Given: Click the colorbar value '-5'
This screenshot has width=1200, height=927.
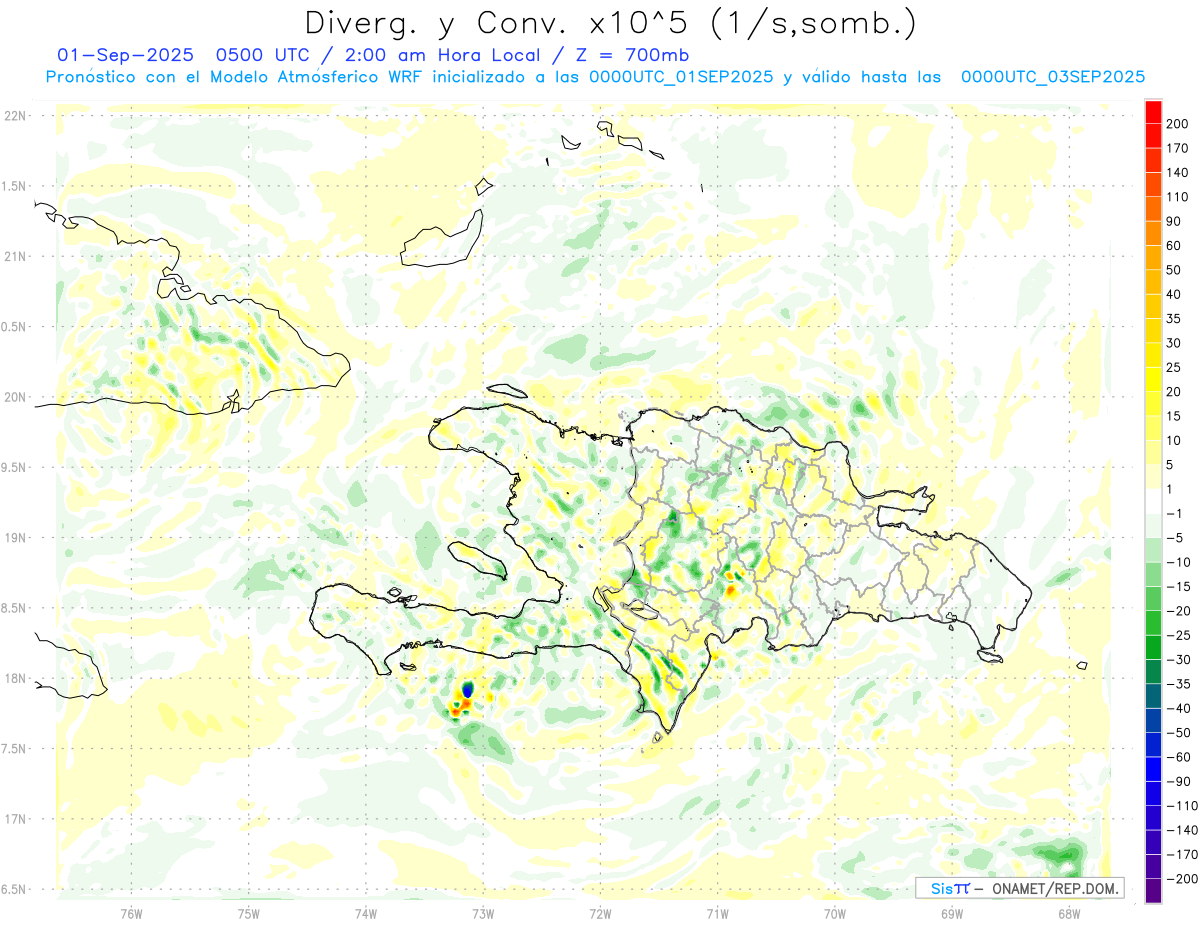Looking at the screenshot, I should pyautogui.click(x=1174, y=538).
